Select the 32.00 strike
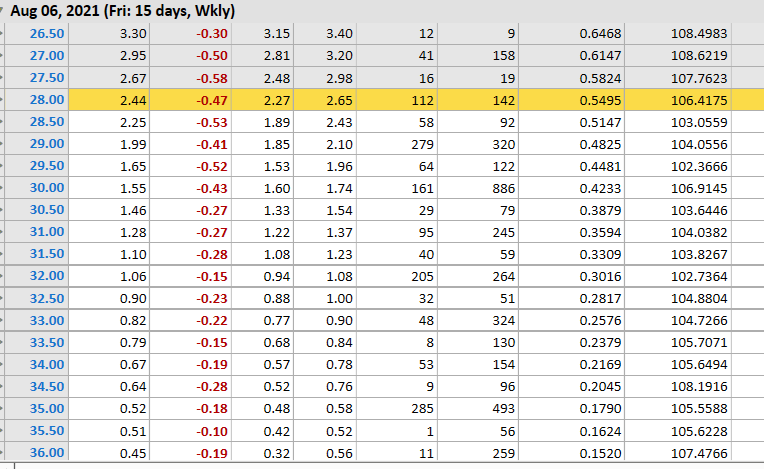This screenshot has height=469, width=764. pos(47,276)
